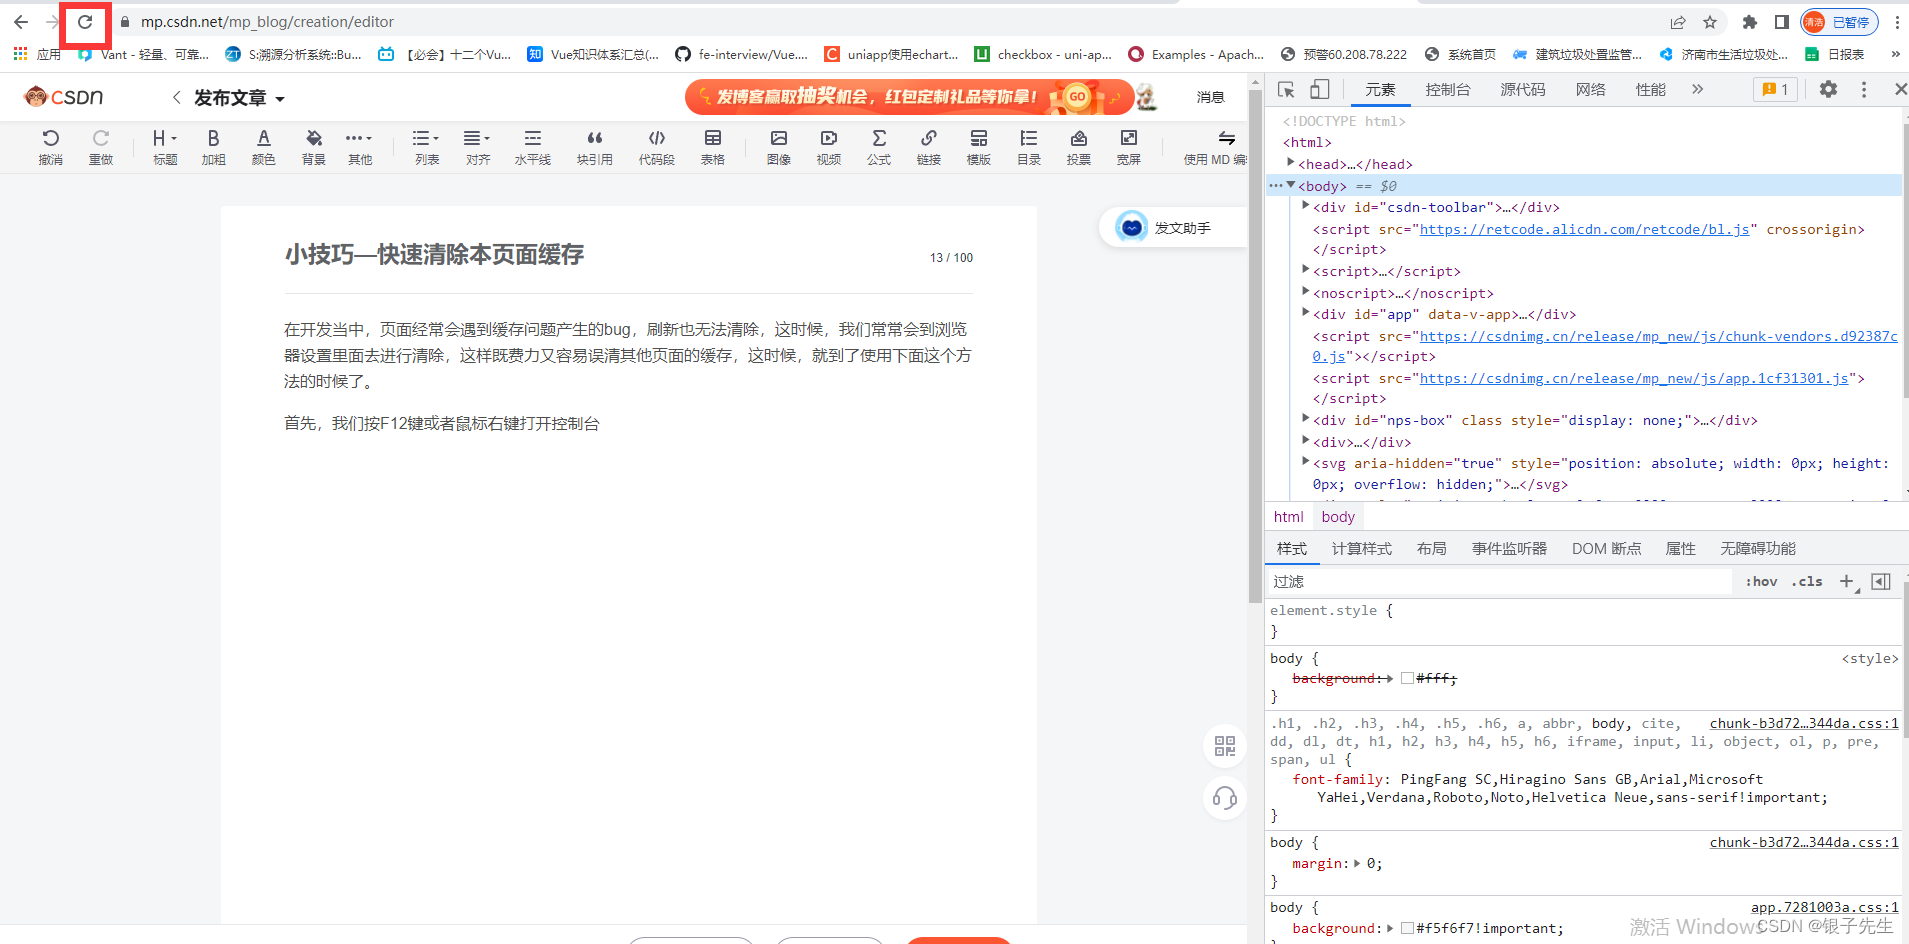The width and height of the screenshot is (1909, 944).
Task: Show more DevTools tabs chevron
Action: [x=1697, y=89]
